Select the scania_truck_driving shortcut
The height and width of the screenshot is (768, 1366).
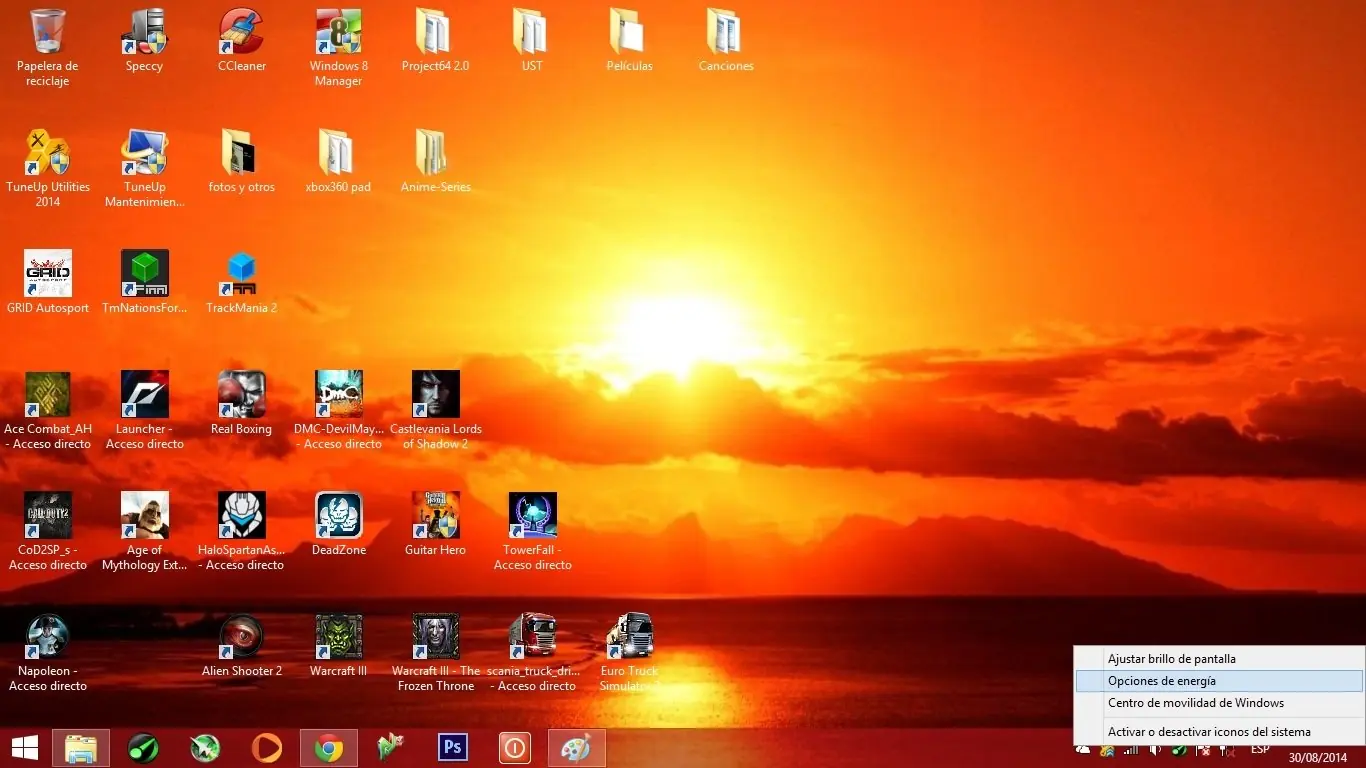[532, 652]
